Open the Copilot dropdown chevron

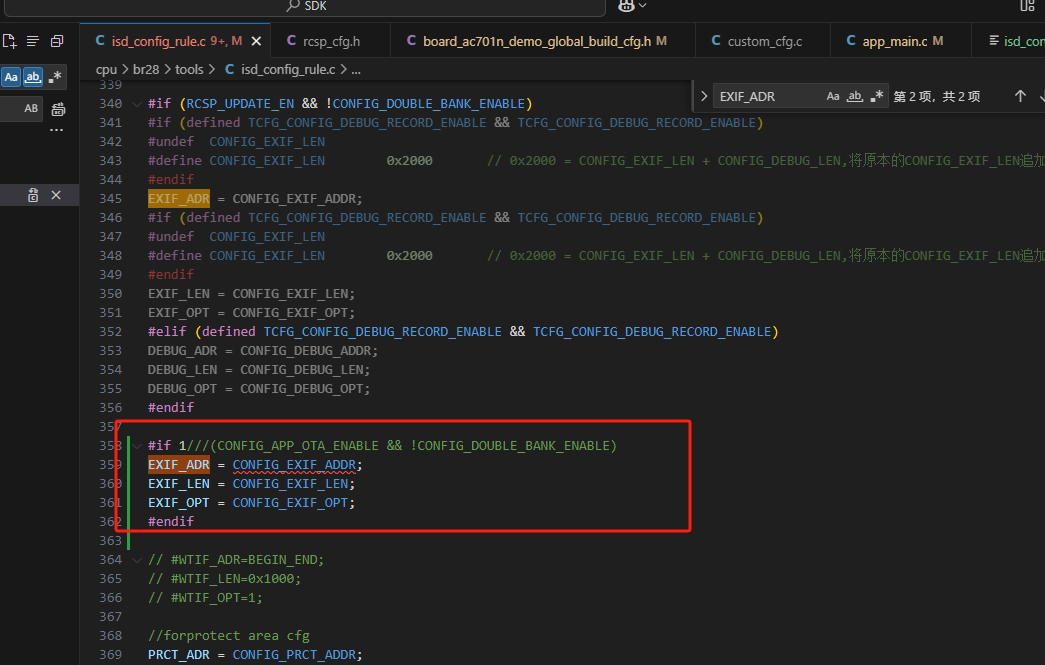(642, 5)
